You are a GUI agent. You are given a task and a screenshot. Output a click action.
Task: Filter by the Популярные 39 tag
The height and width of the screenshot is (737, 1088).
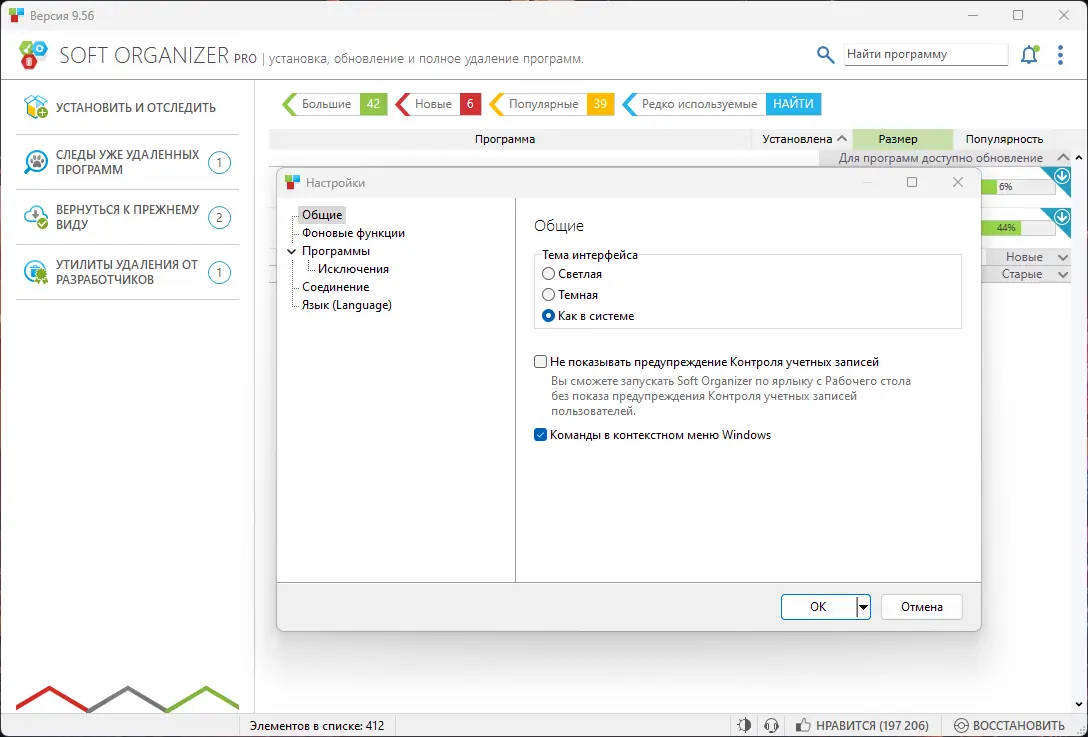tap(552, 104)
